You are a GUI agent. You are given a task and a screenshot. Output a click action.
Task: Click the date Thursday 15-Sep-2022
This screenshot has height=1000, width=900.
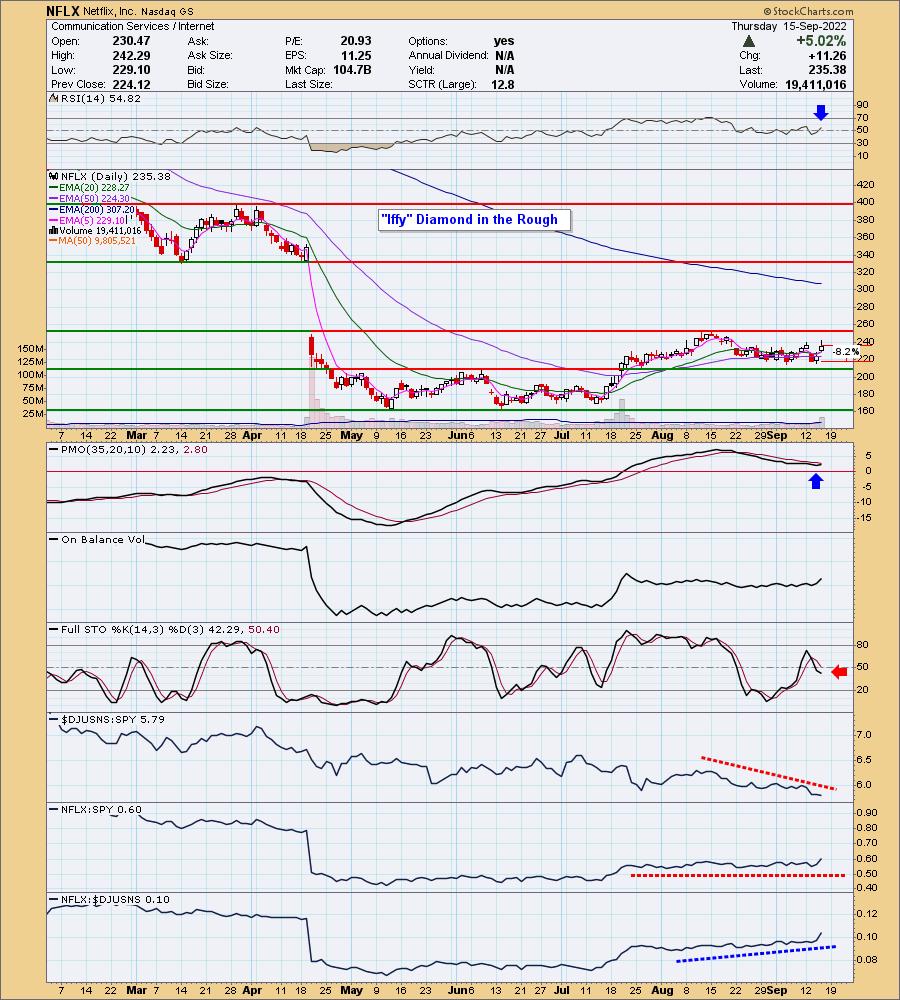pyautogui.click(x=788, y=26)
